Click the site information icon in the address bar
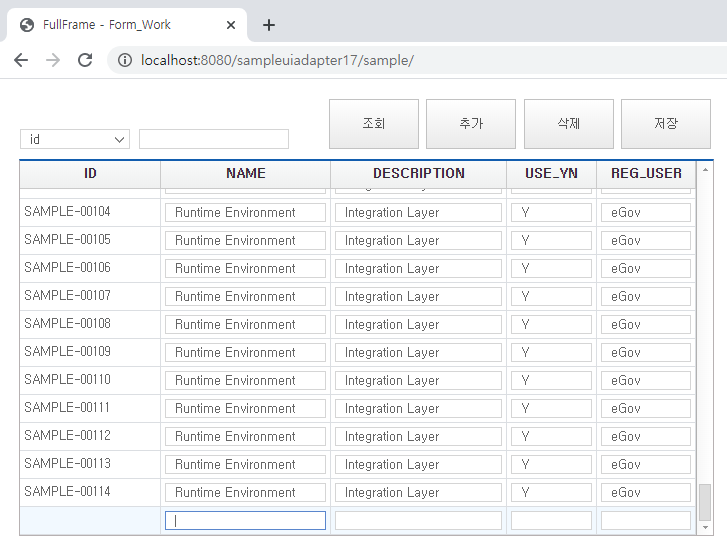Viewport: 727px width, 545px height. pos(125,60)
